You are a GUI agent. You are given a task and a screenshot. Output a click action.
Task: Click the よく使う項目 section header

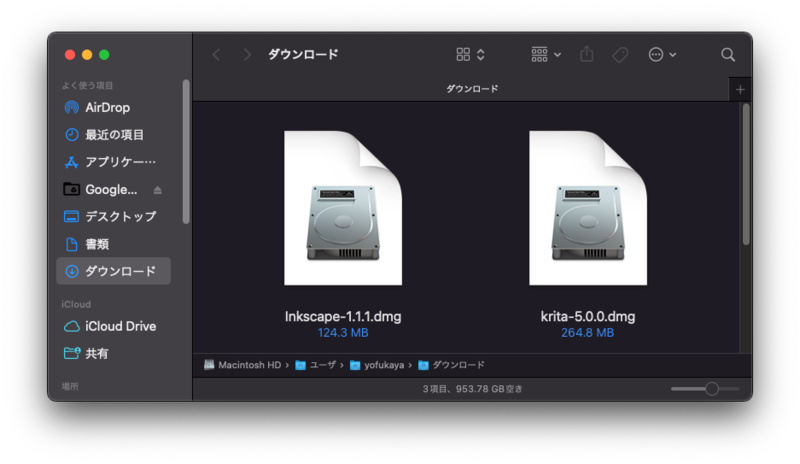coord(87,85)
